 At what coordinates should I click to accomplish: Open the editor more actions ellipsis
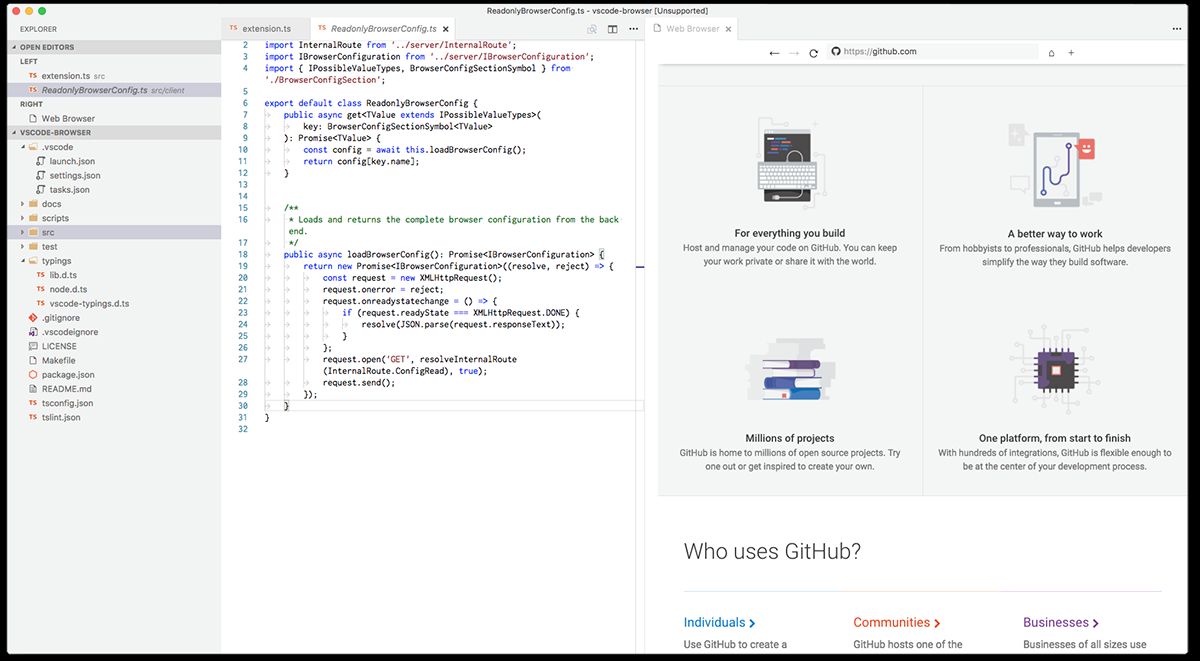click(x=633, y=29)
